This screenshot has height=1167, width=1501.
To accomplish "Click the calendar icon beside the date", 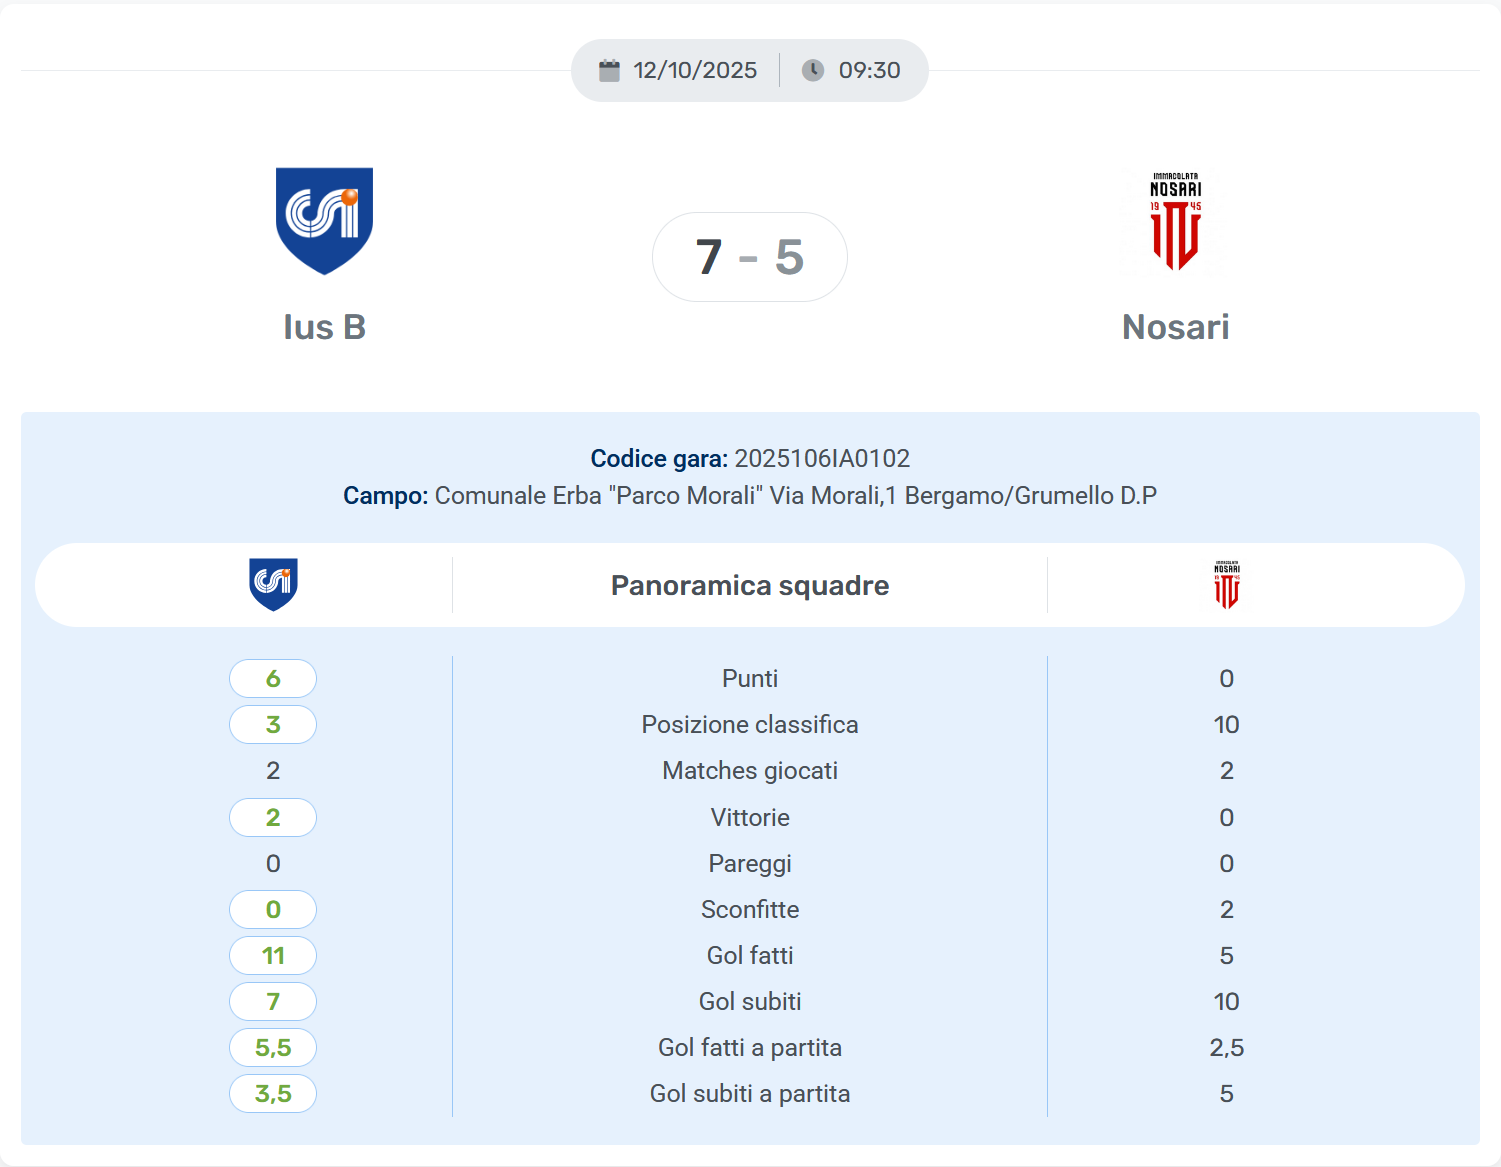I will click(609, 70).
